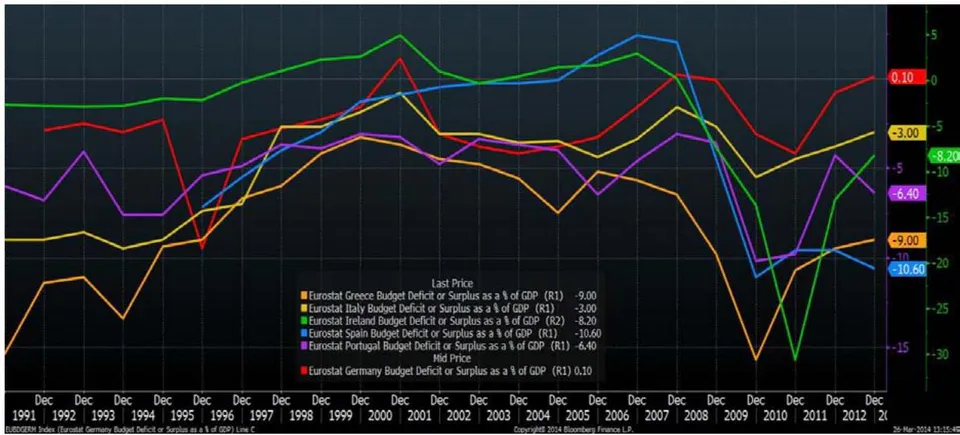960x435 pixels.
Task: Click the -3.00 value in Italy legend row
Action: click(x=586, y=308)
